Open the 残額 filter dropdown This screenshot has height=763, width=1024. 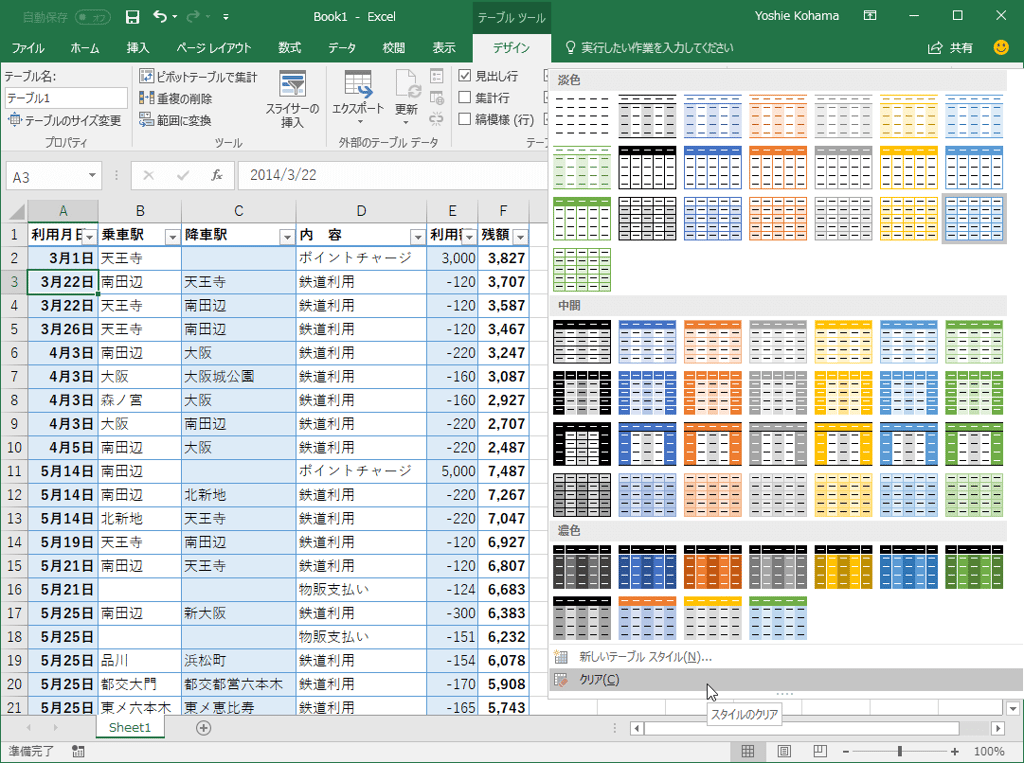520,236
